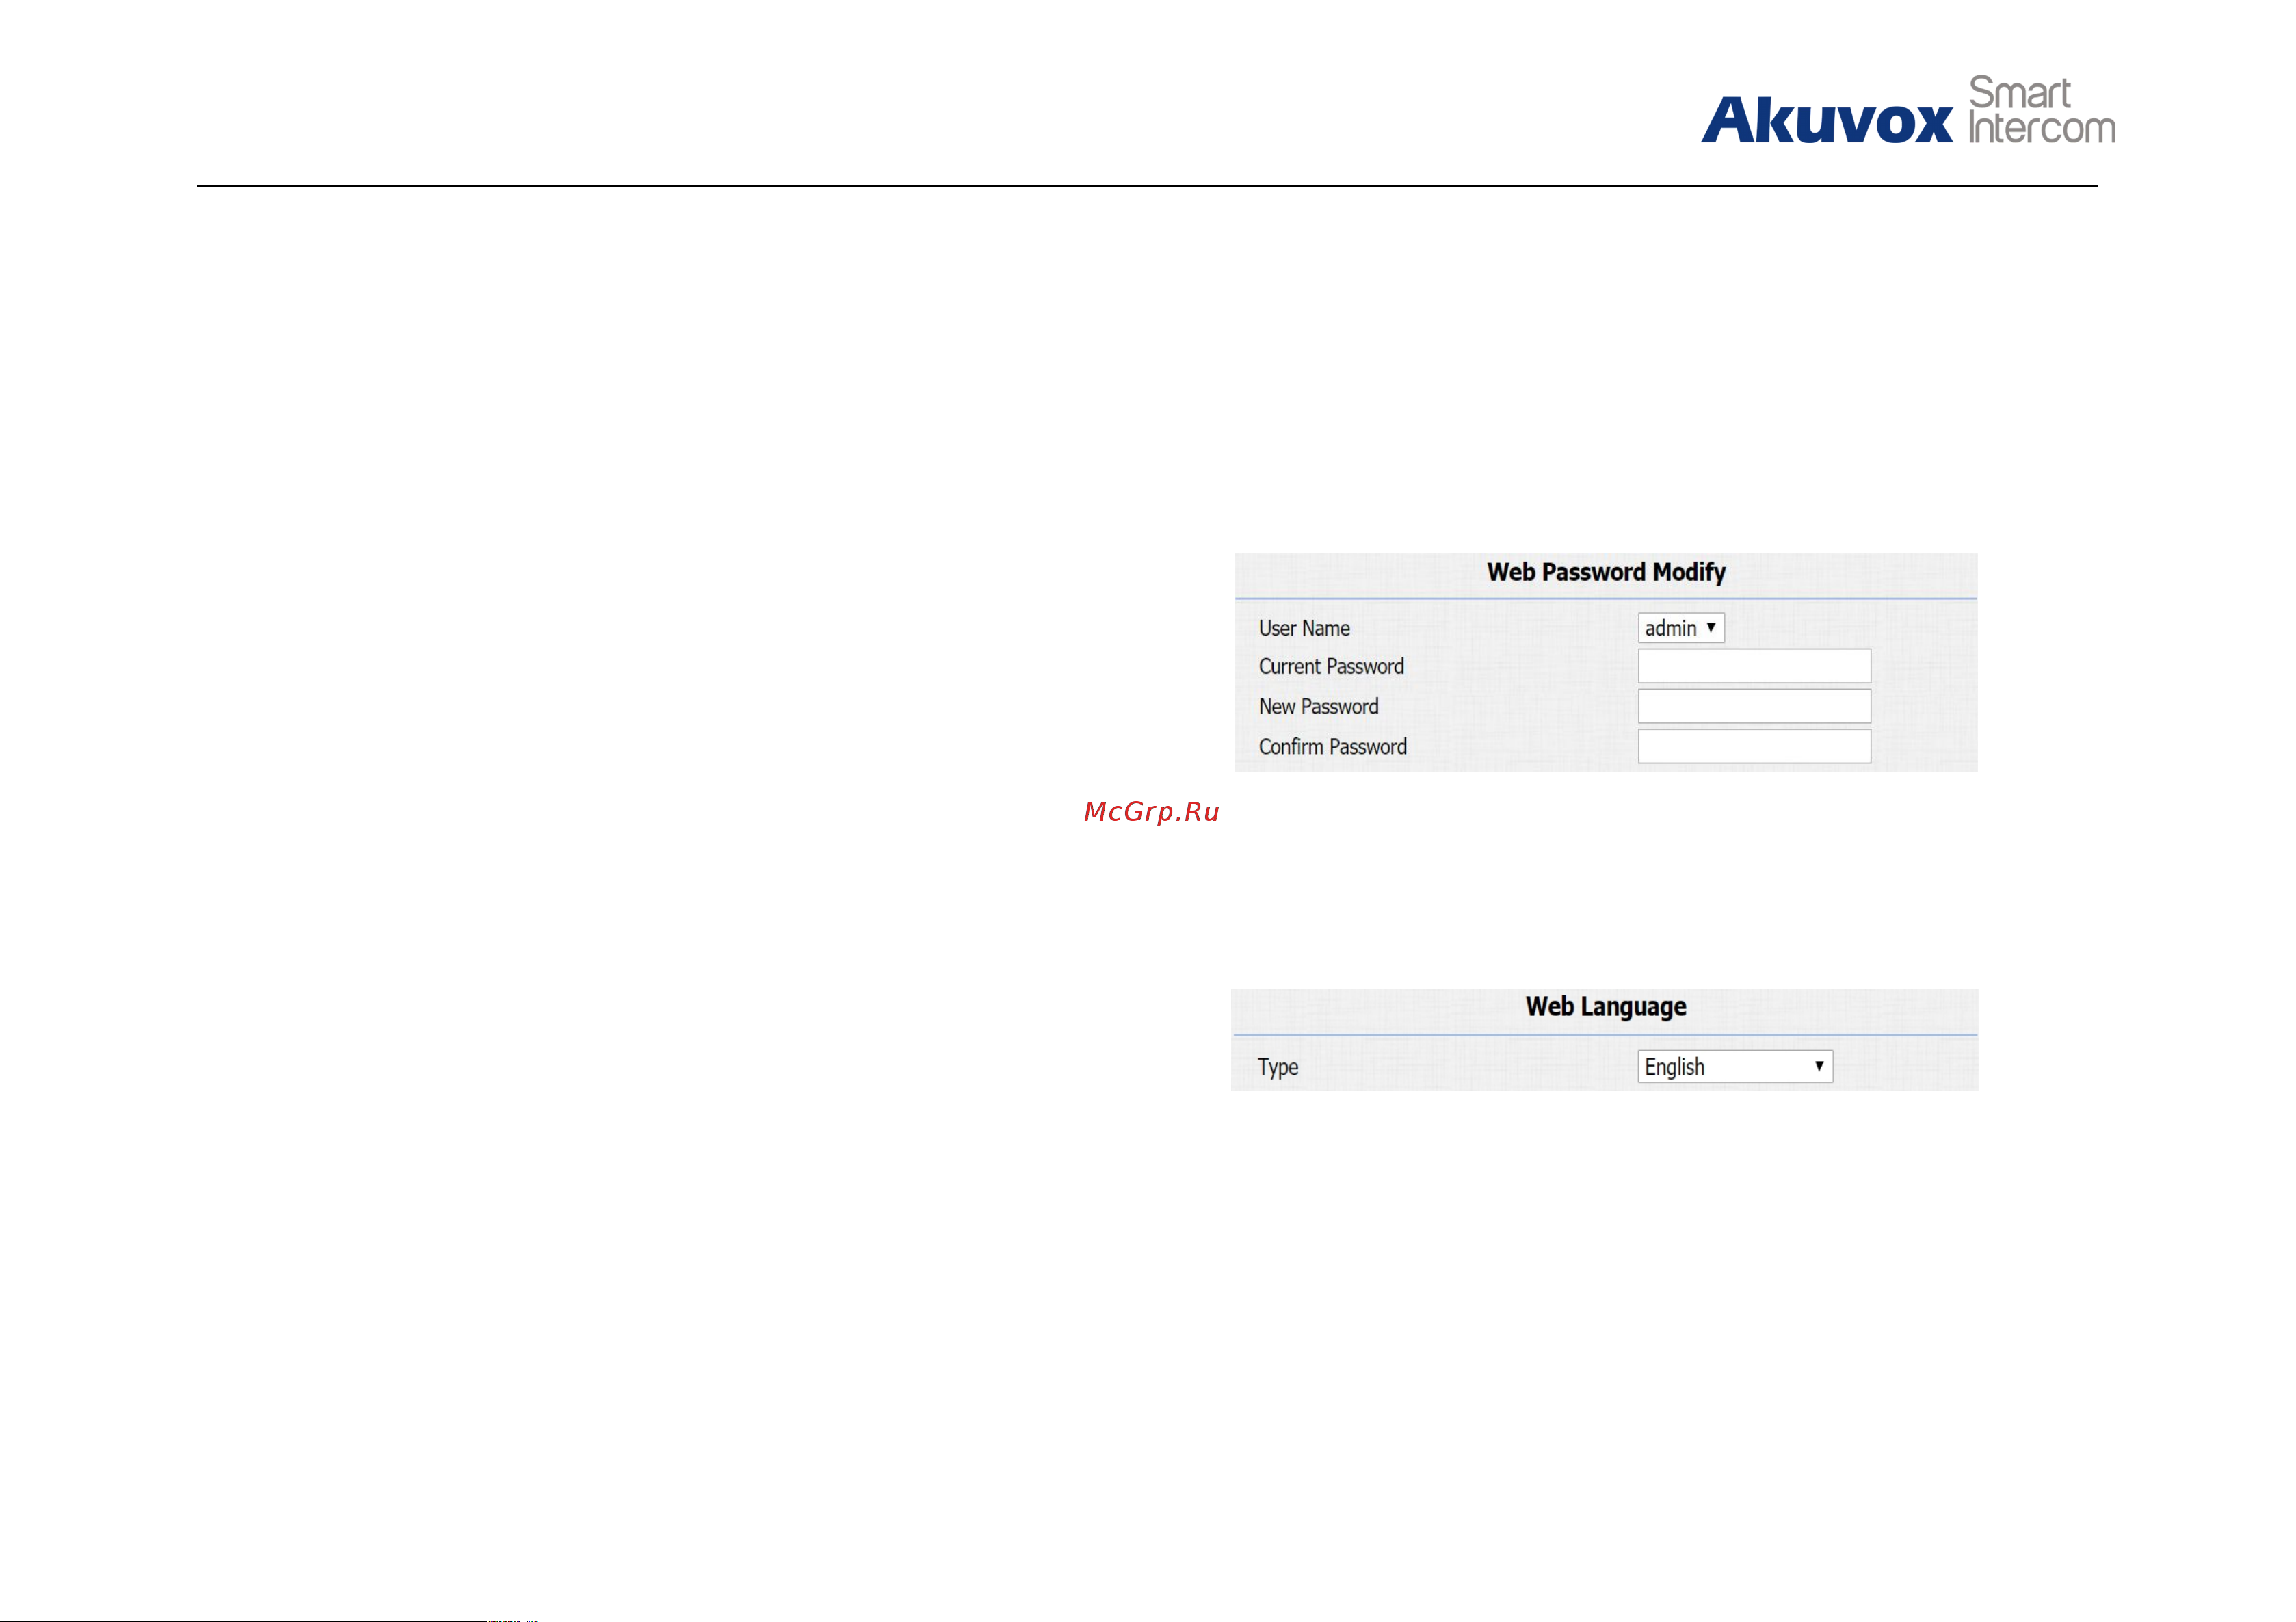Focus the New Password input field
The width and height of the screenshot is (2296, 1622).
1754,706
